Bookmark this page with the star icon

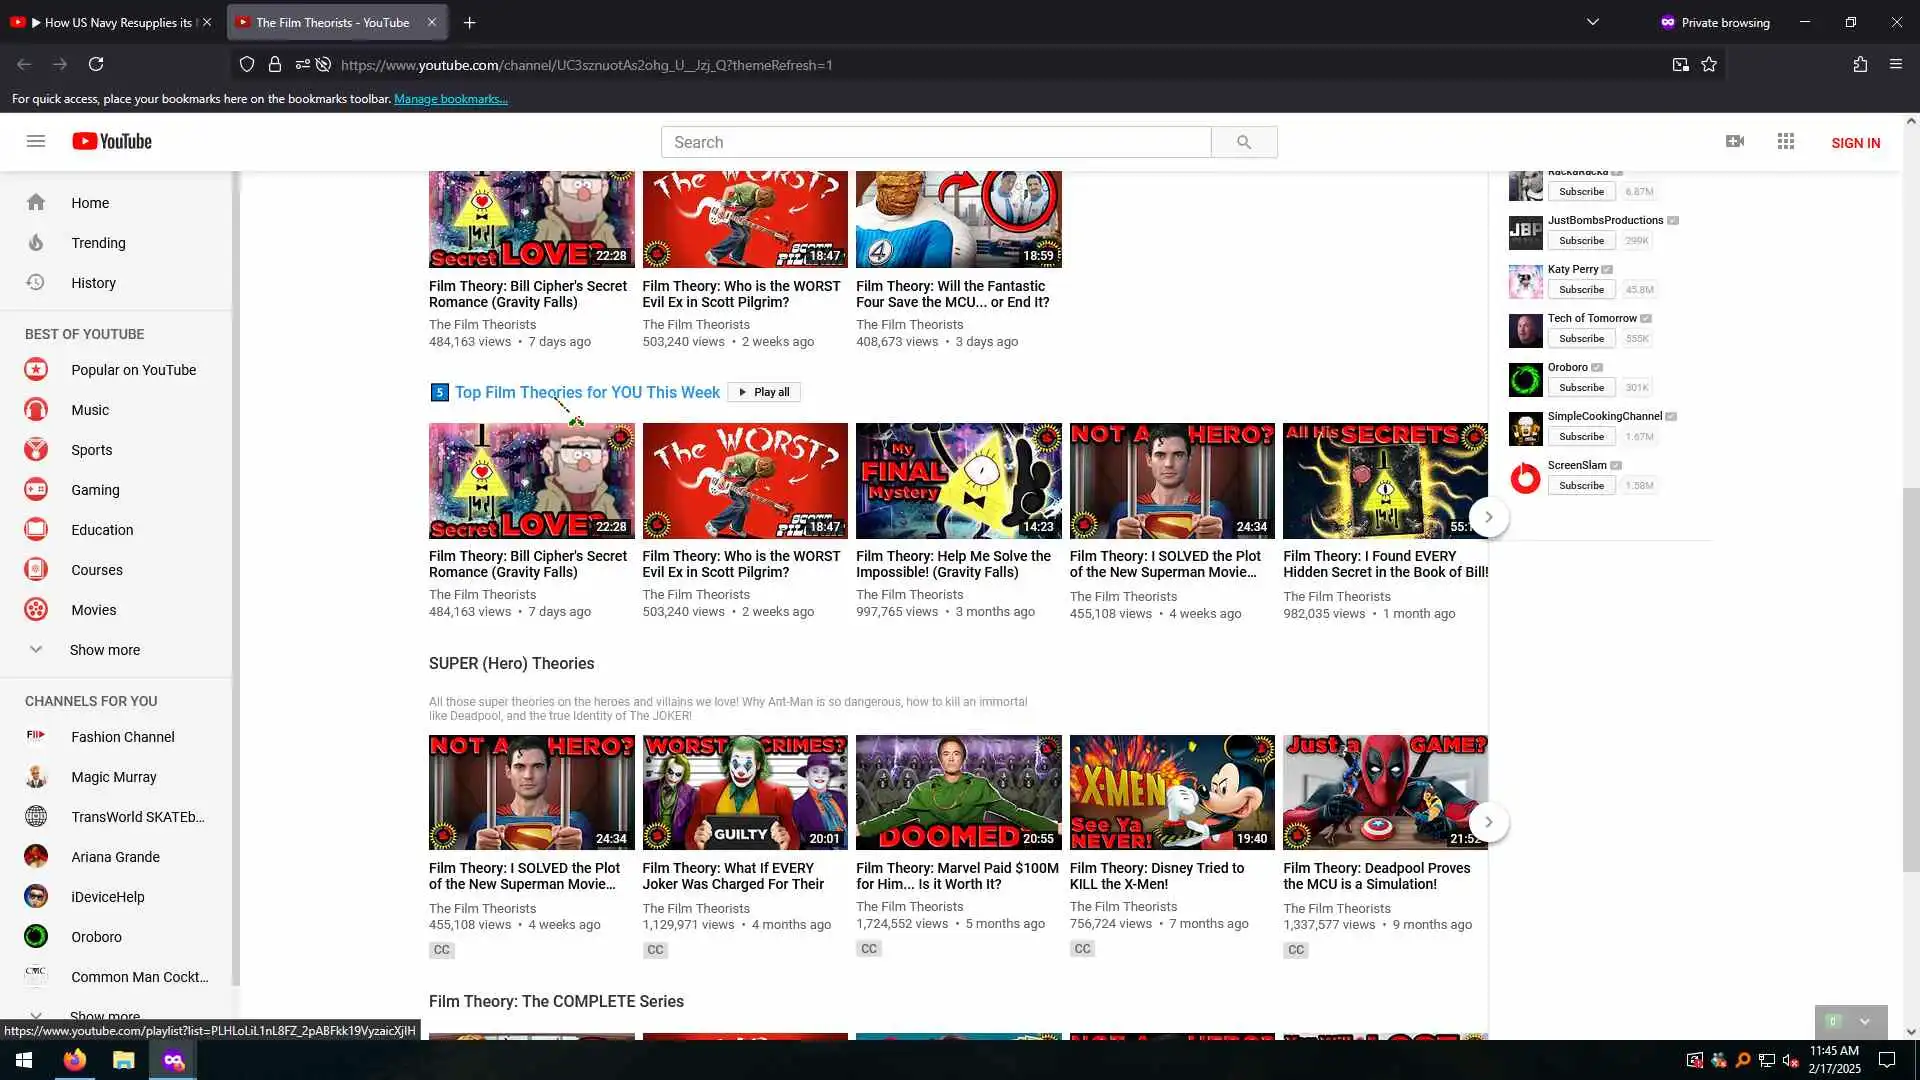[1709, 64]
